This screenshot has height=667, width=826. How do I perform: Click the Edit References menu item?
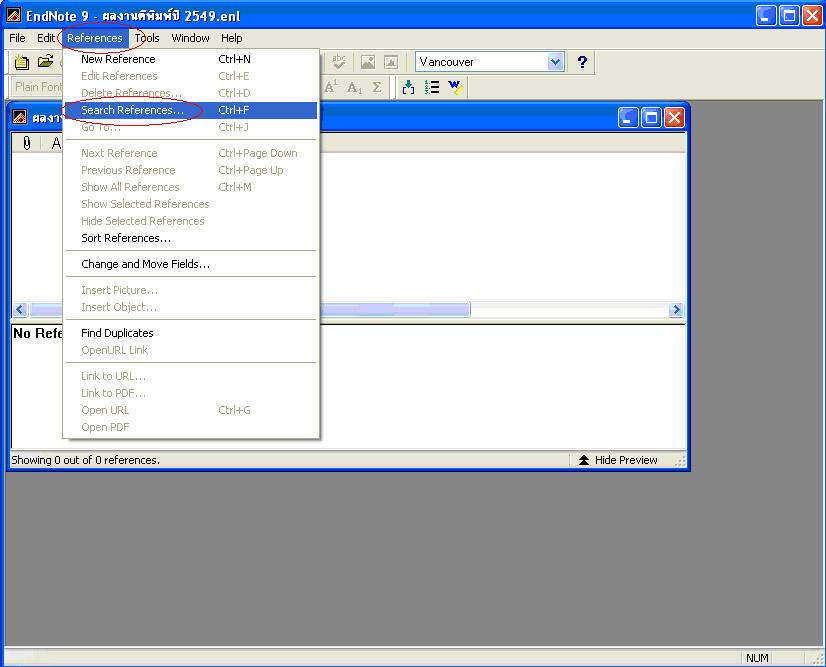point(191,76)
